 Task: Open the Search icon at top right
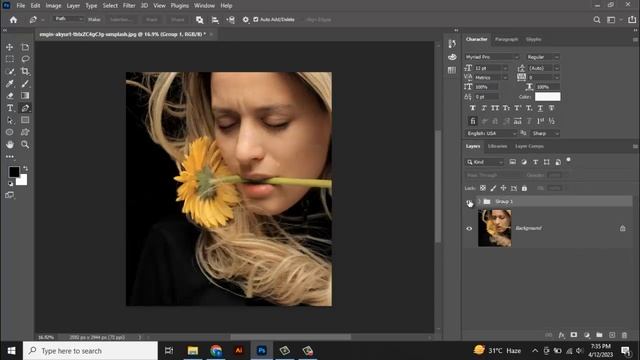(597, 20)
